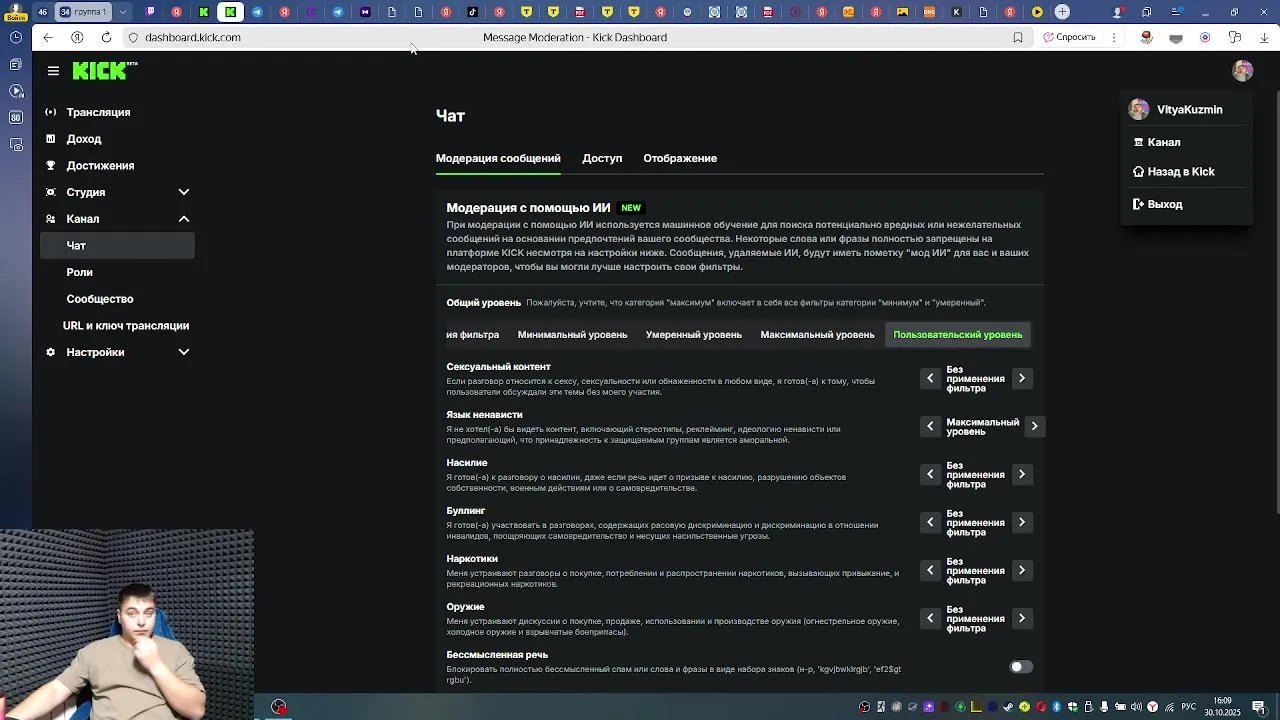Image resolution: width=1280 pixels, height=720 pixels.
Task: Reload the page with the refresh icon
Action: coord(106,37)
